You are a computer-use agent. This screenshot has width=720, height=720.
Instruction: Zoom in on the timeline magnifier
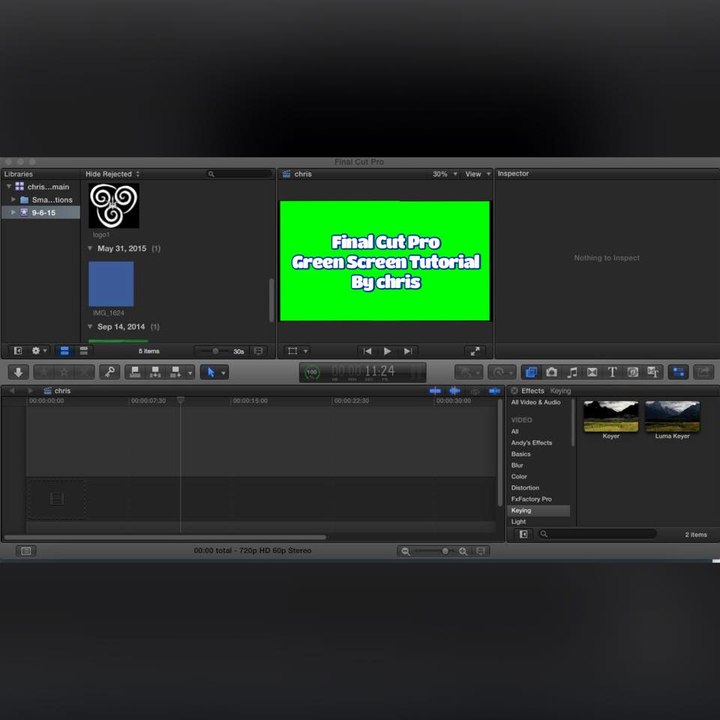(x=463, y=551)
